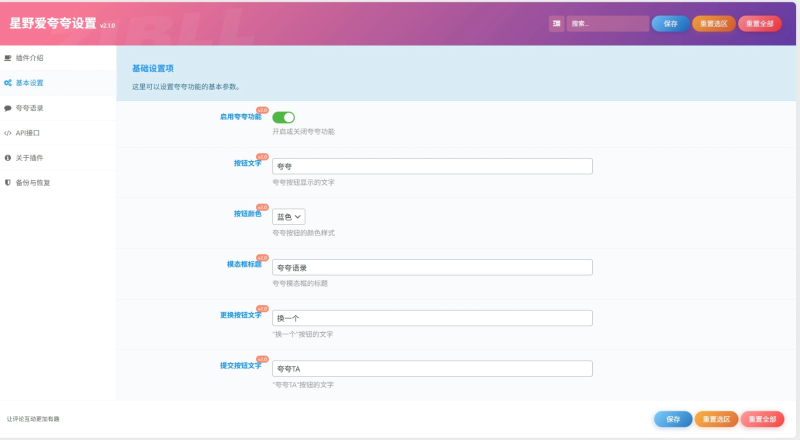800x440 pixels.
Task: Click the bottom 重置选区 button
Action: [716, 419]
